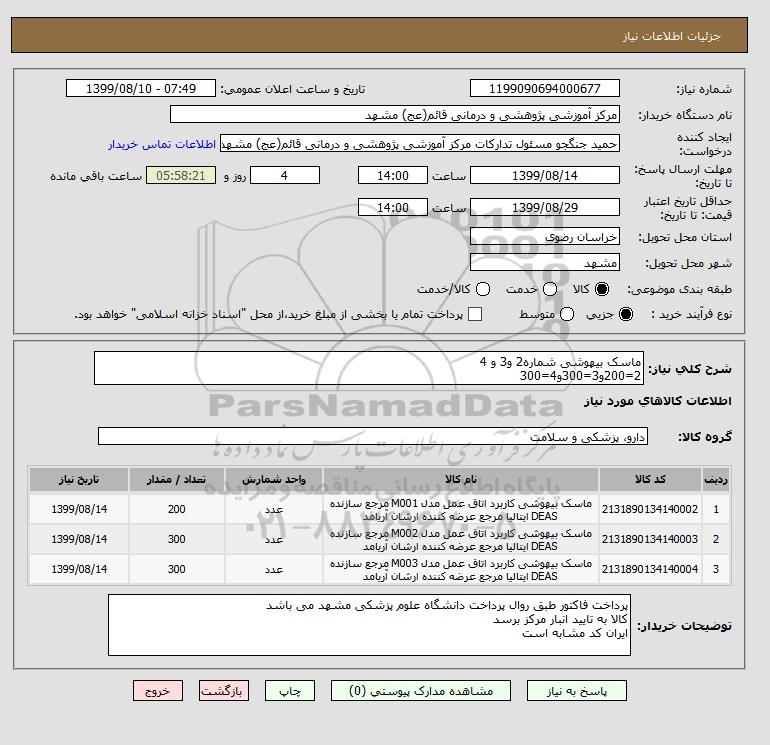Click the response deadline hour 14:00 field
Screen dimensions: 770x745
point(393,175)
